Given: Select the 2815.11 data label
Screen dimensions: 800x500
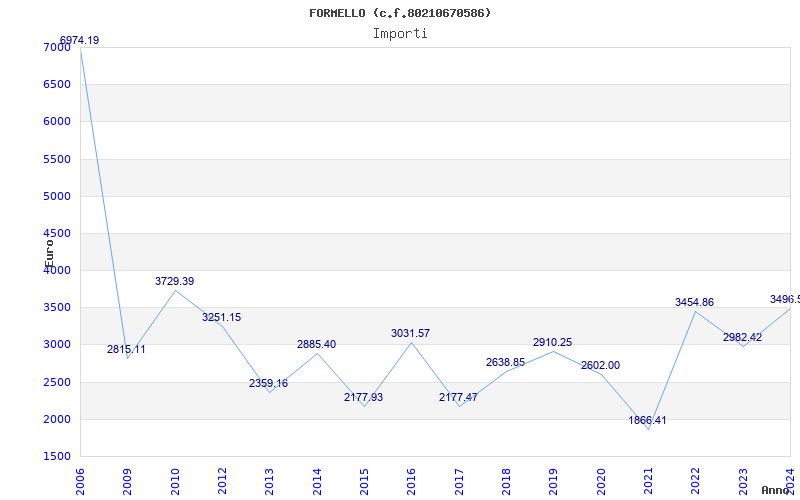Looking at the screenshot, I should (x=126, y=349).
